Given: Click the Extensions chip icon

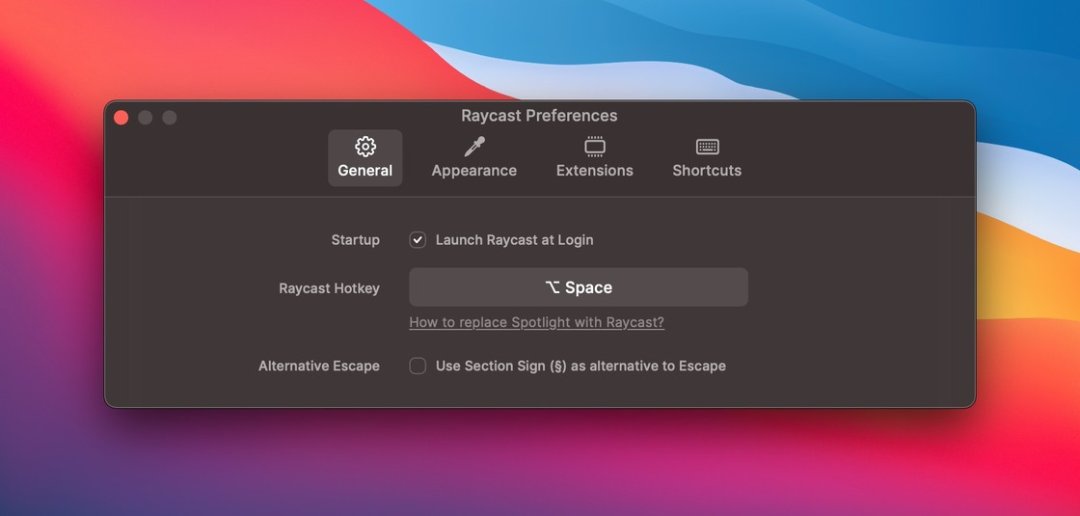Looking at the screenshot, I should click(595, 147).
